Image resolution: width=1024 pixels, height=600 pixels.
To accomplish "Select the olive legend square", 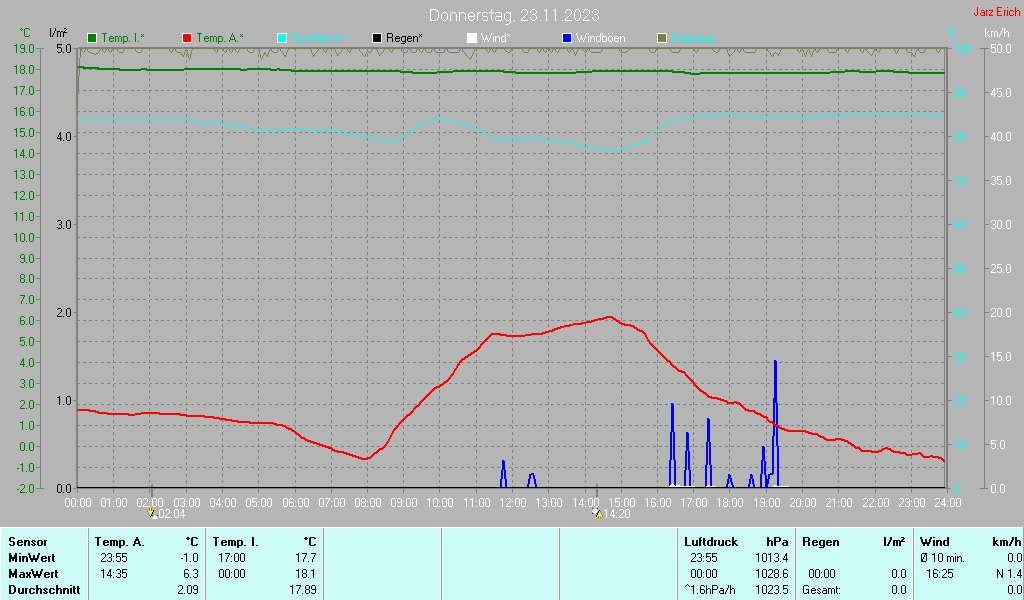I will click(661, 38).
